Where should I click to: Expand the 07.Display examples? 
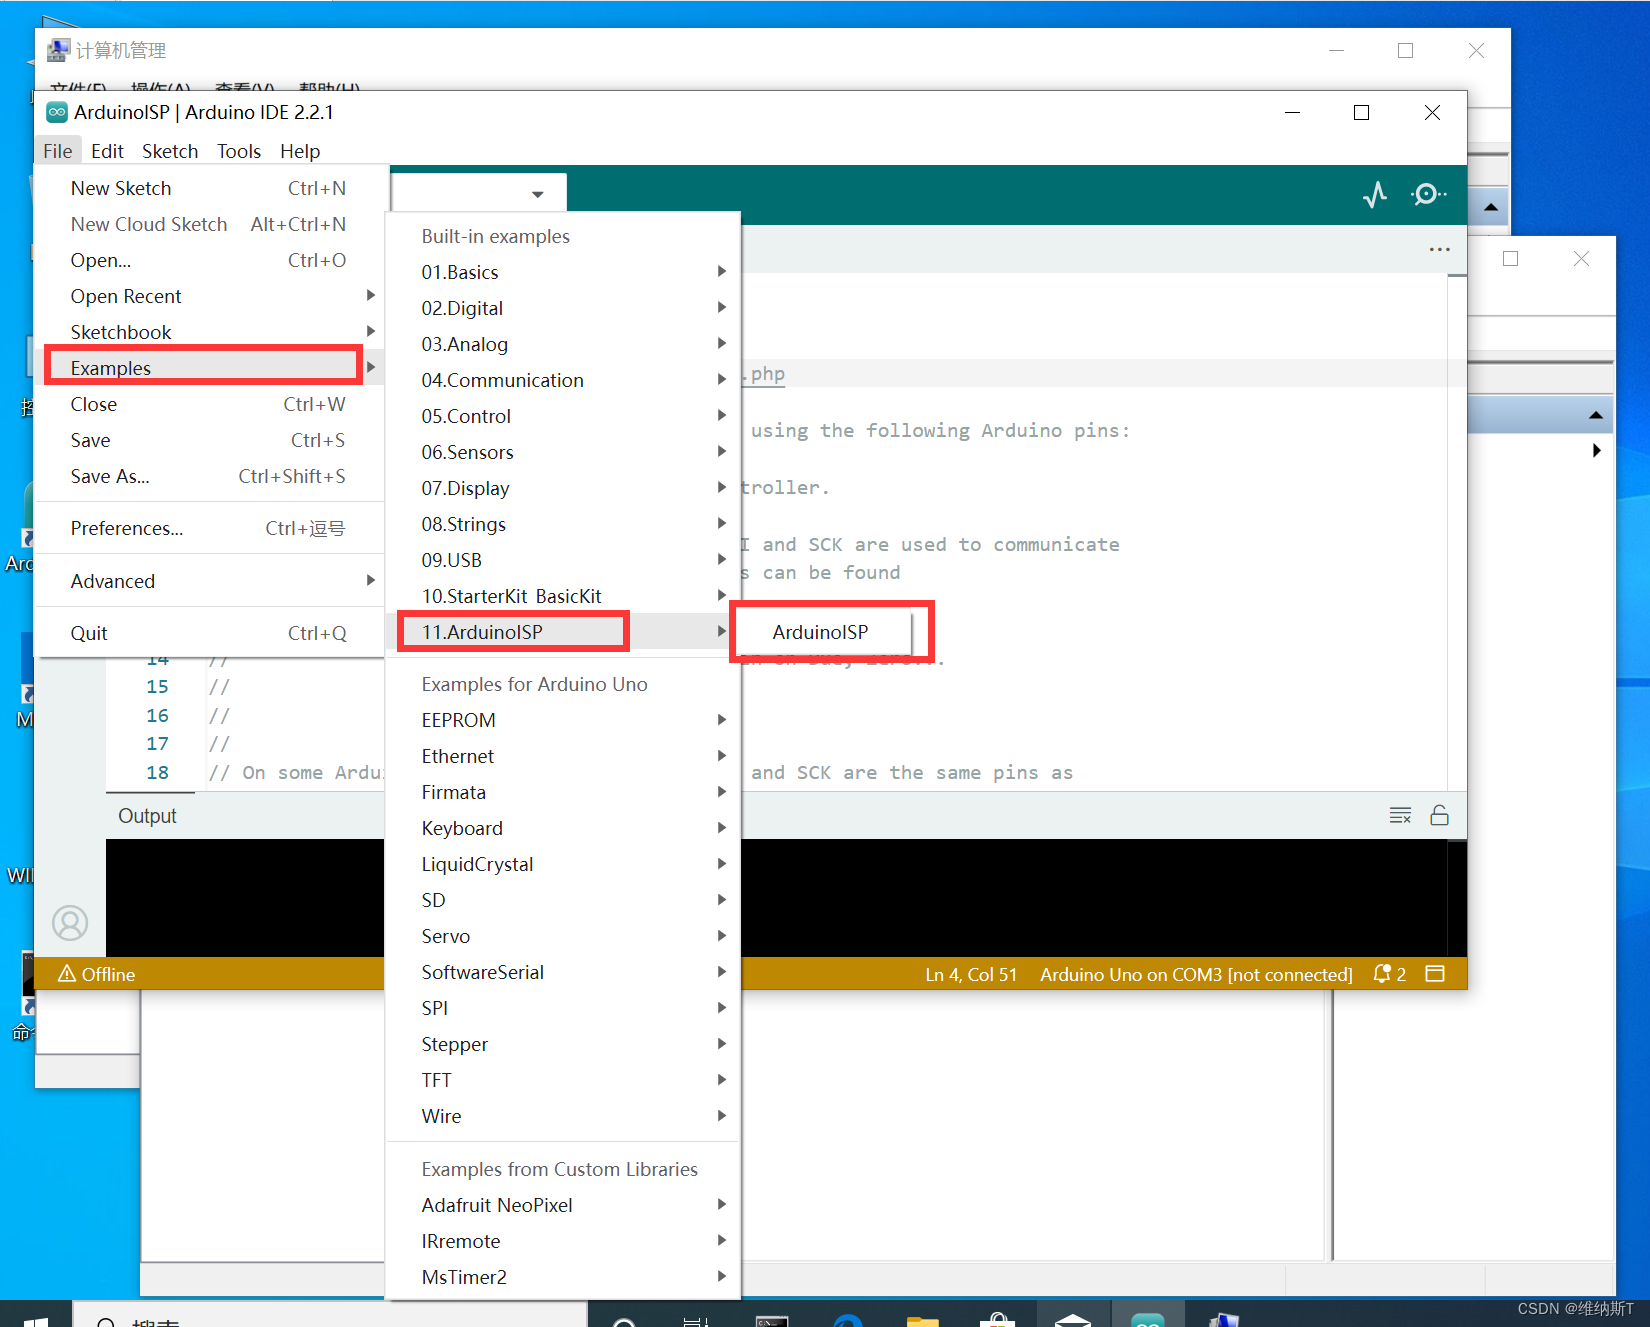[563, 488]
